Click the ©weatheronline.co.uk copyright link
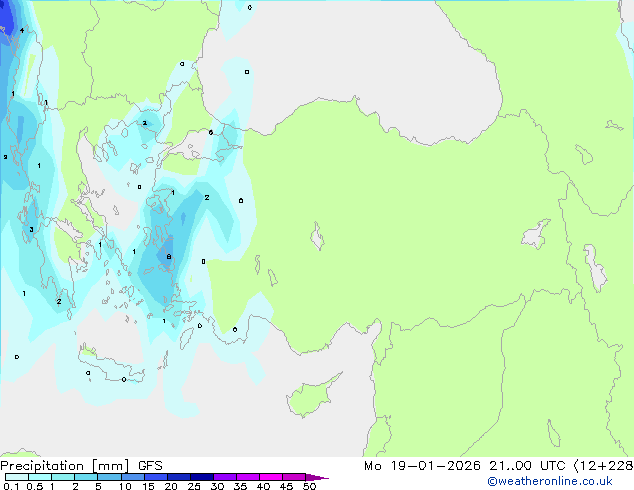 pos(549,481)
